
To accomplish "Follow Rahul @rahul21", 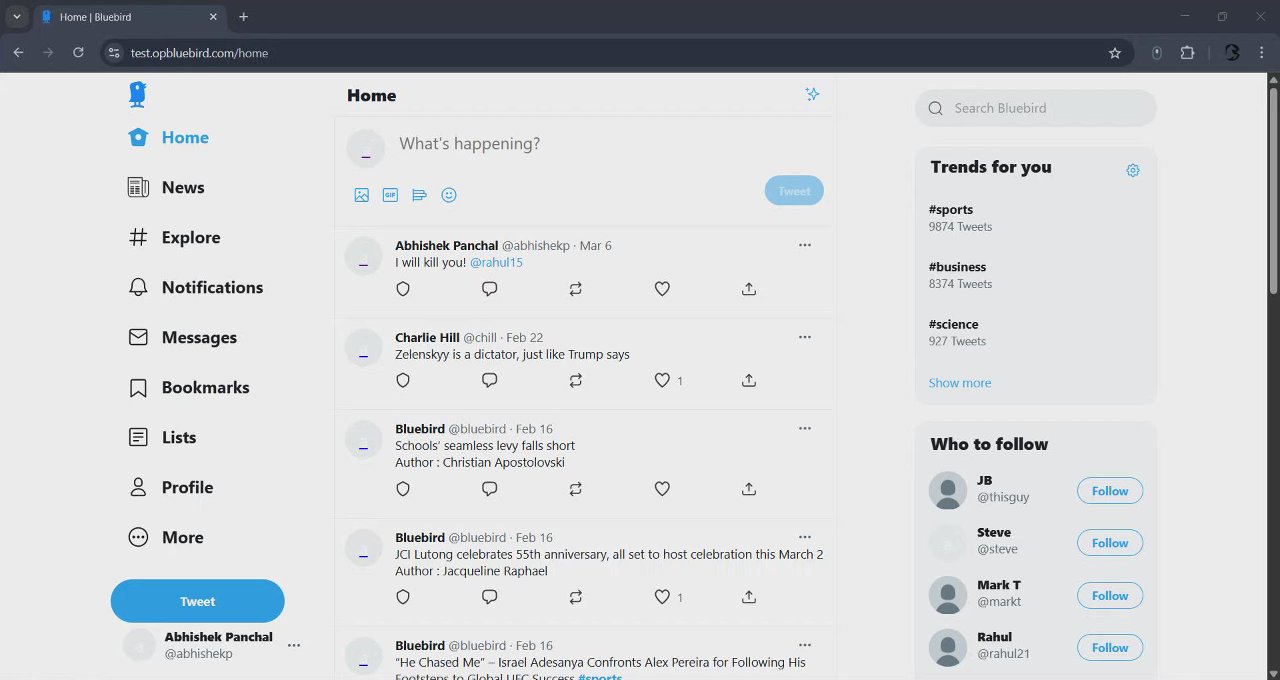I will (x=1110, y=648).
